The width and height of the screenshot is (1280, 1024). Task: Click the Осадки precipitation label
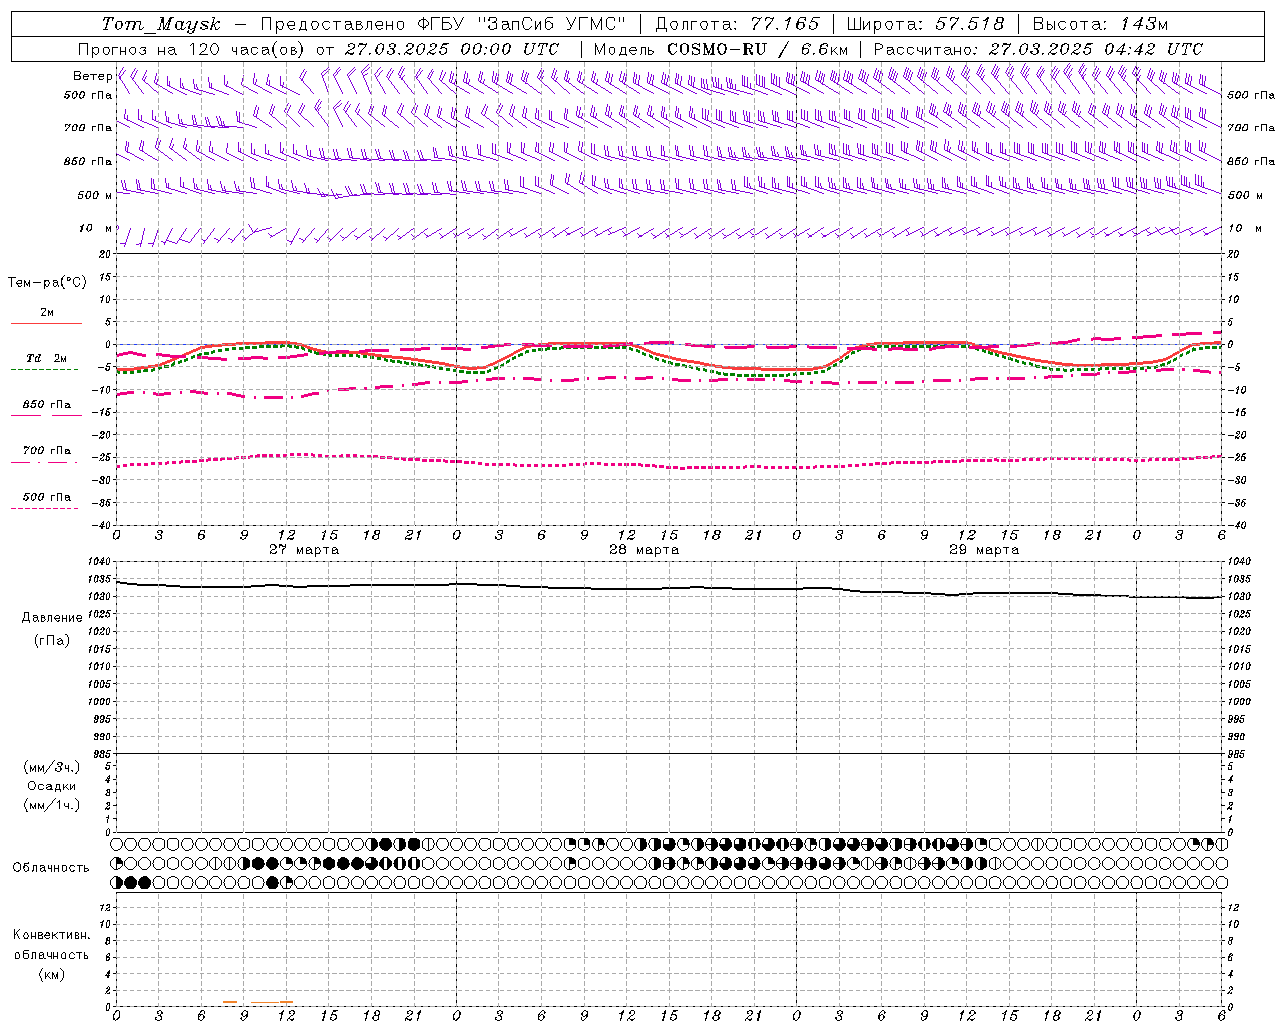click(51, 786)
